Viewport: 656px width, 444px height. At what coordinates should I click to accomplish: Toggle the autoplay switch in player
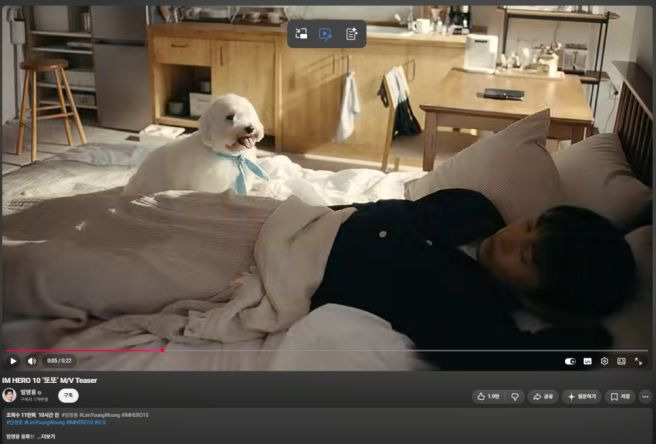pyautogui.click(x=570, y=361)
